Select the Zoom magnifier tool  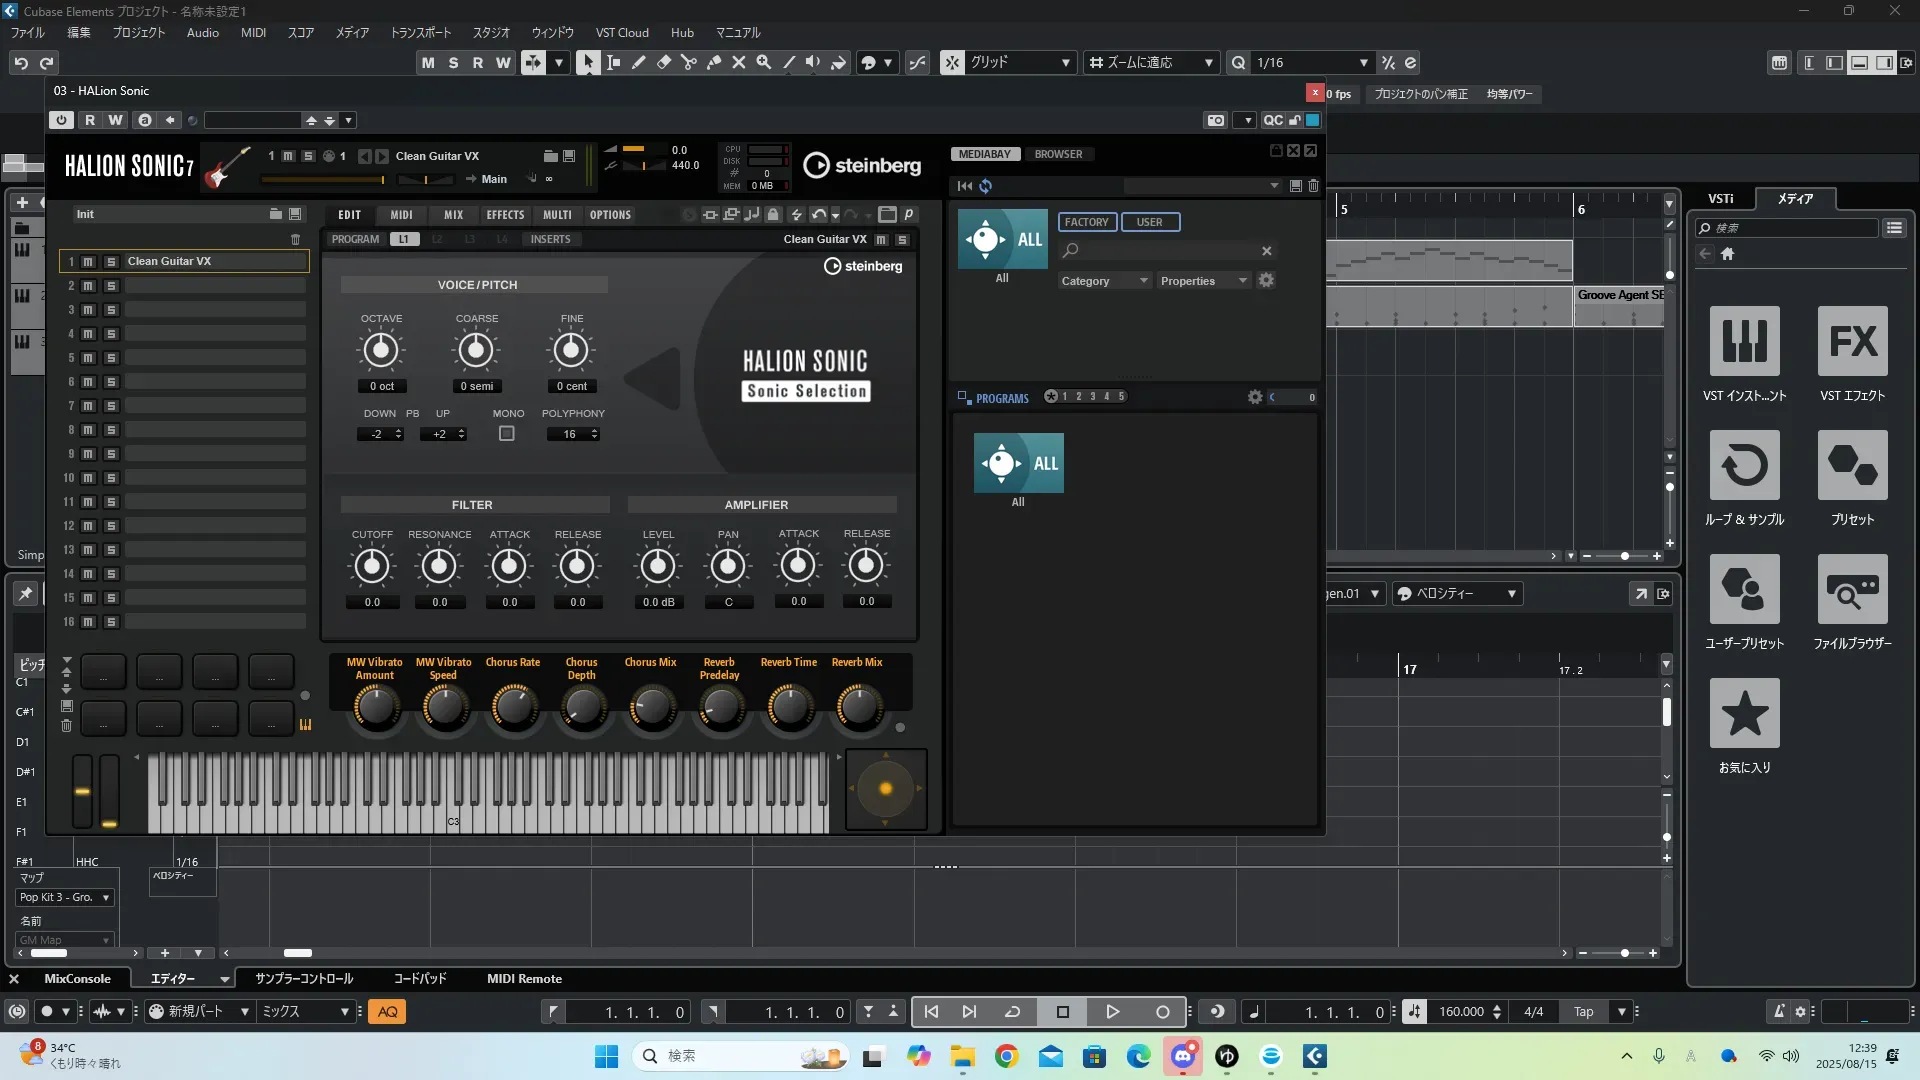(x=764, y=62)
